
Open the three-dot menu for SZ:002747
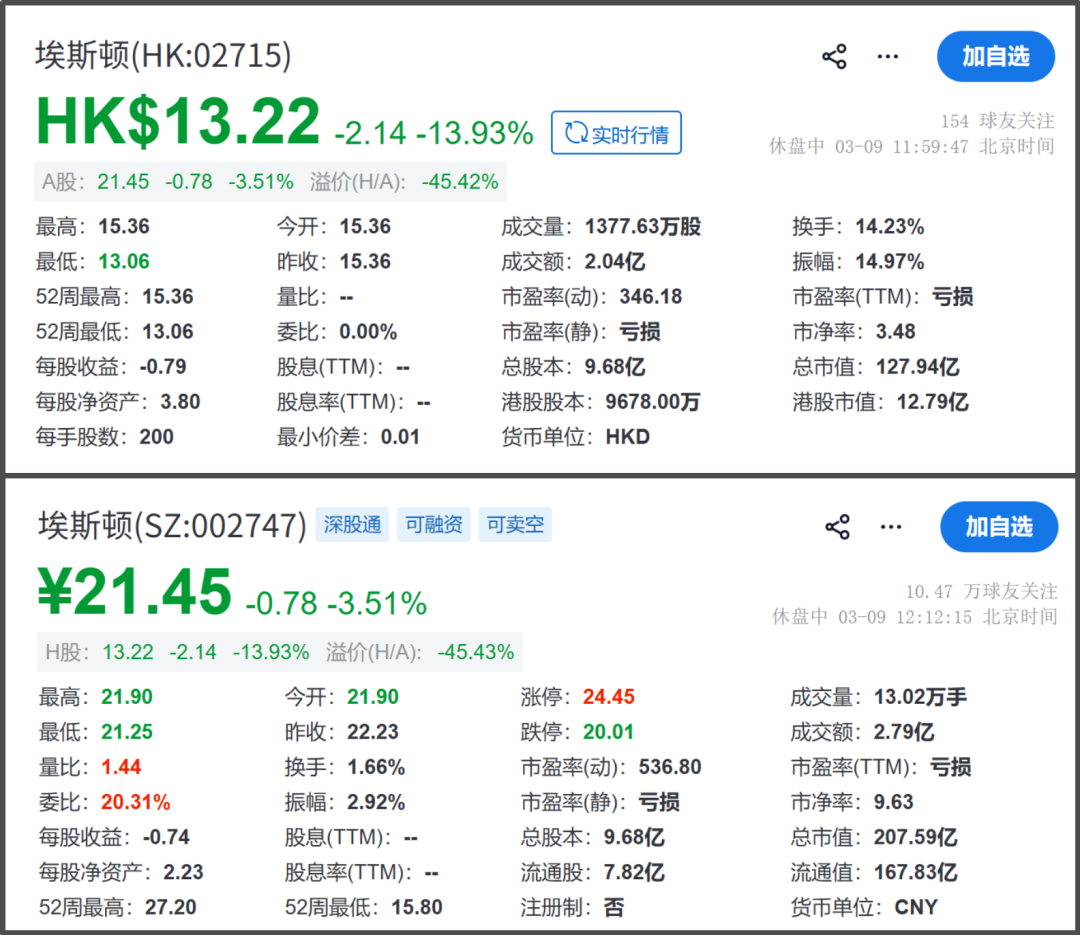[890, 527]
